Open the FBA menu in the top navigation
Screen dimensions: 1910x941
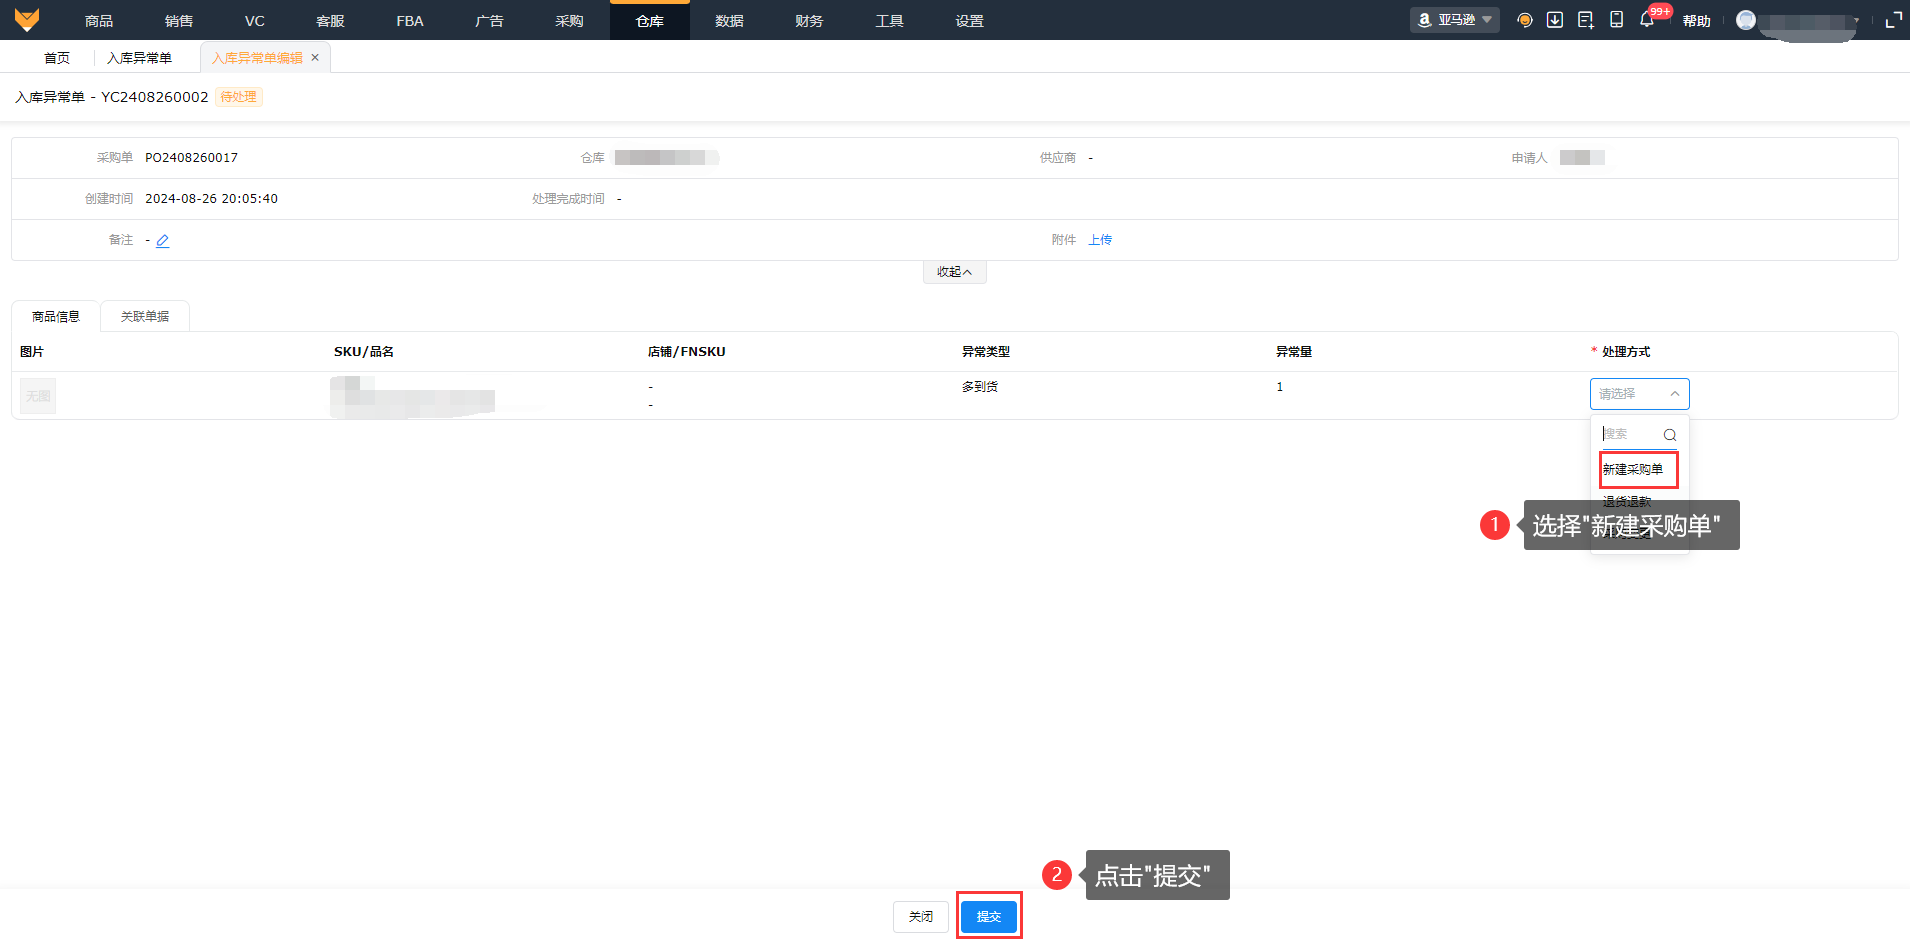pos(410,21)
